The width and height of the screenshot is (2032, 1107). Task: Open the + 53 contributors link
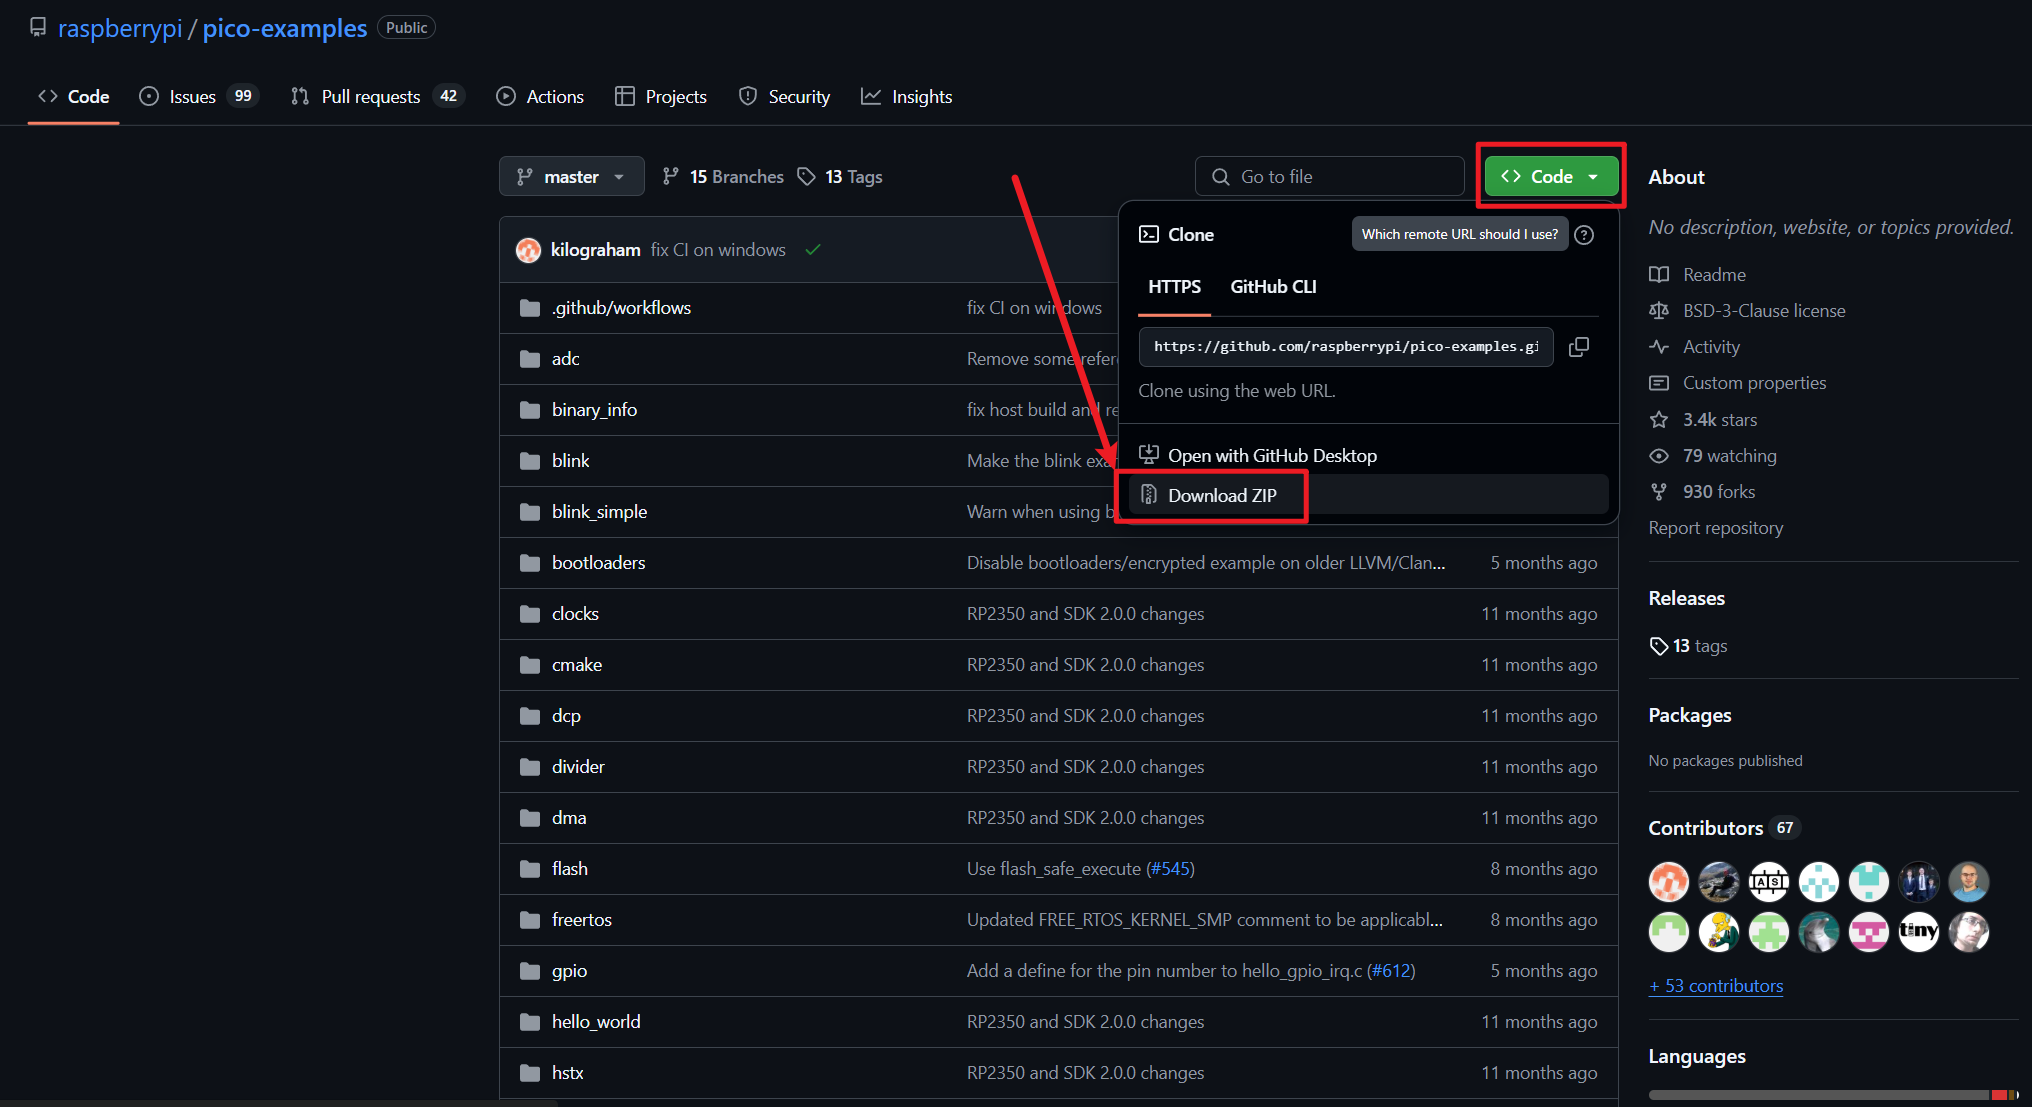tap(1716, 986)
